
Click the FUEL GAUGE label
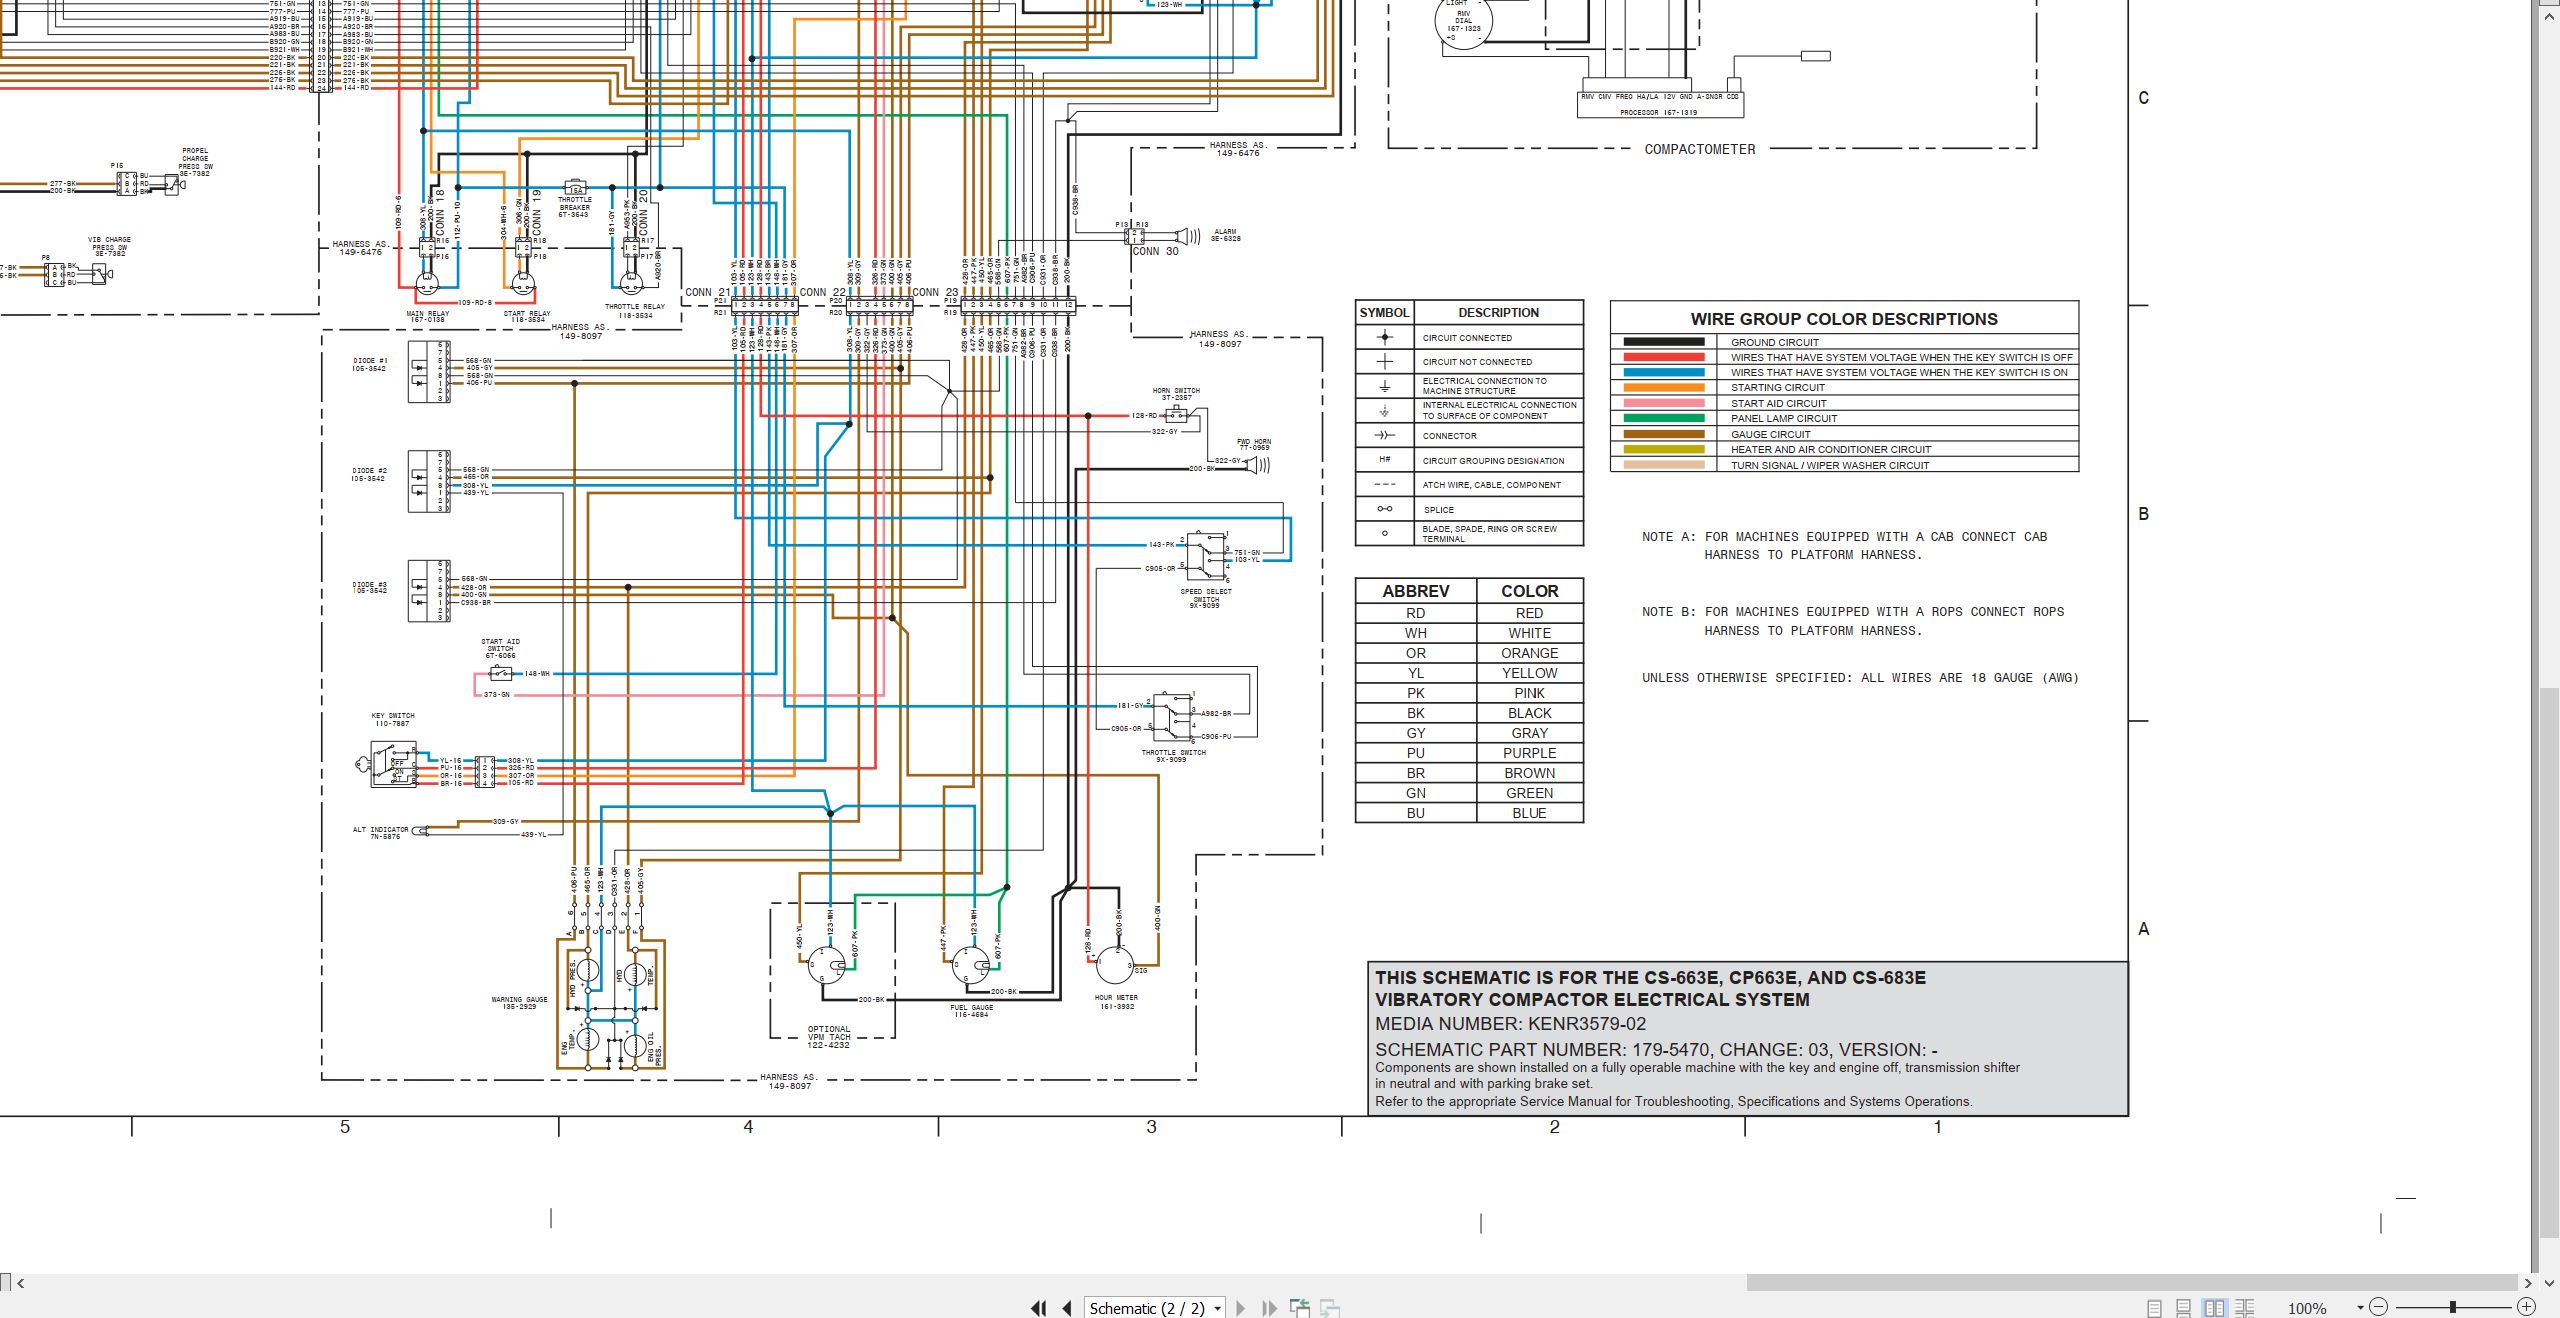click(971, 1011)
